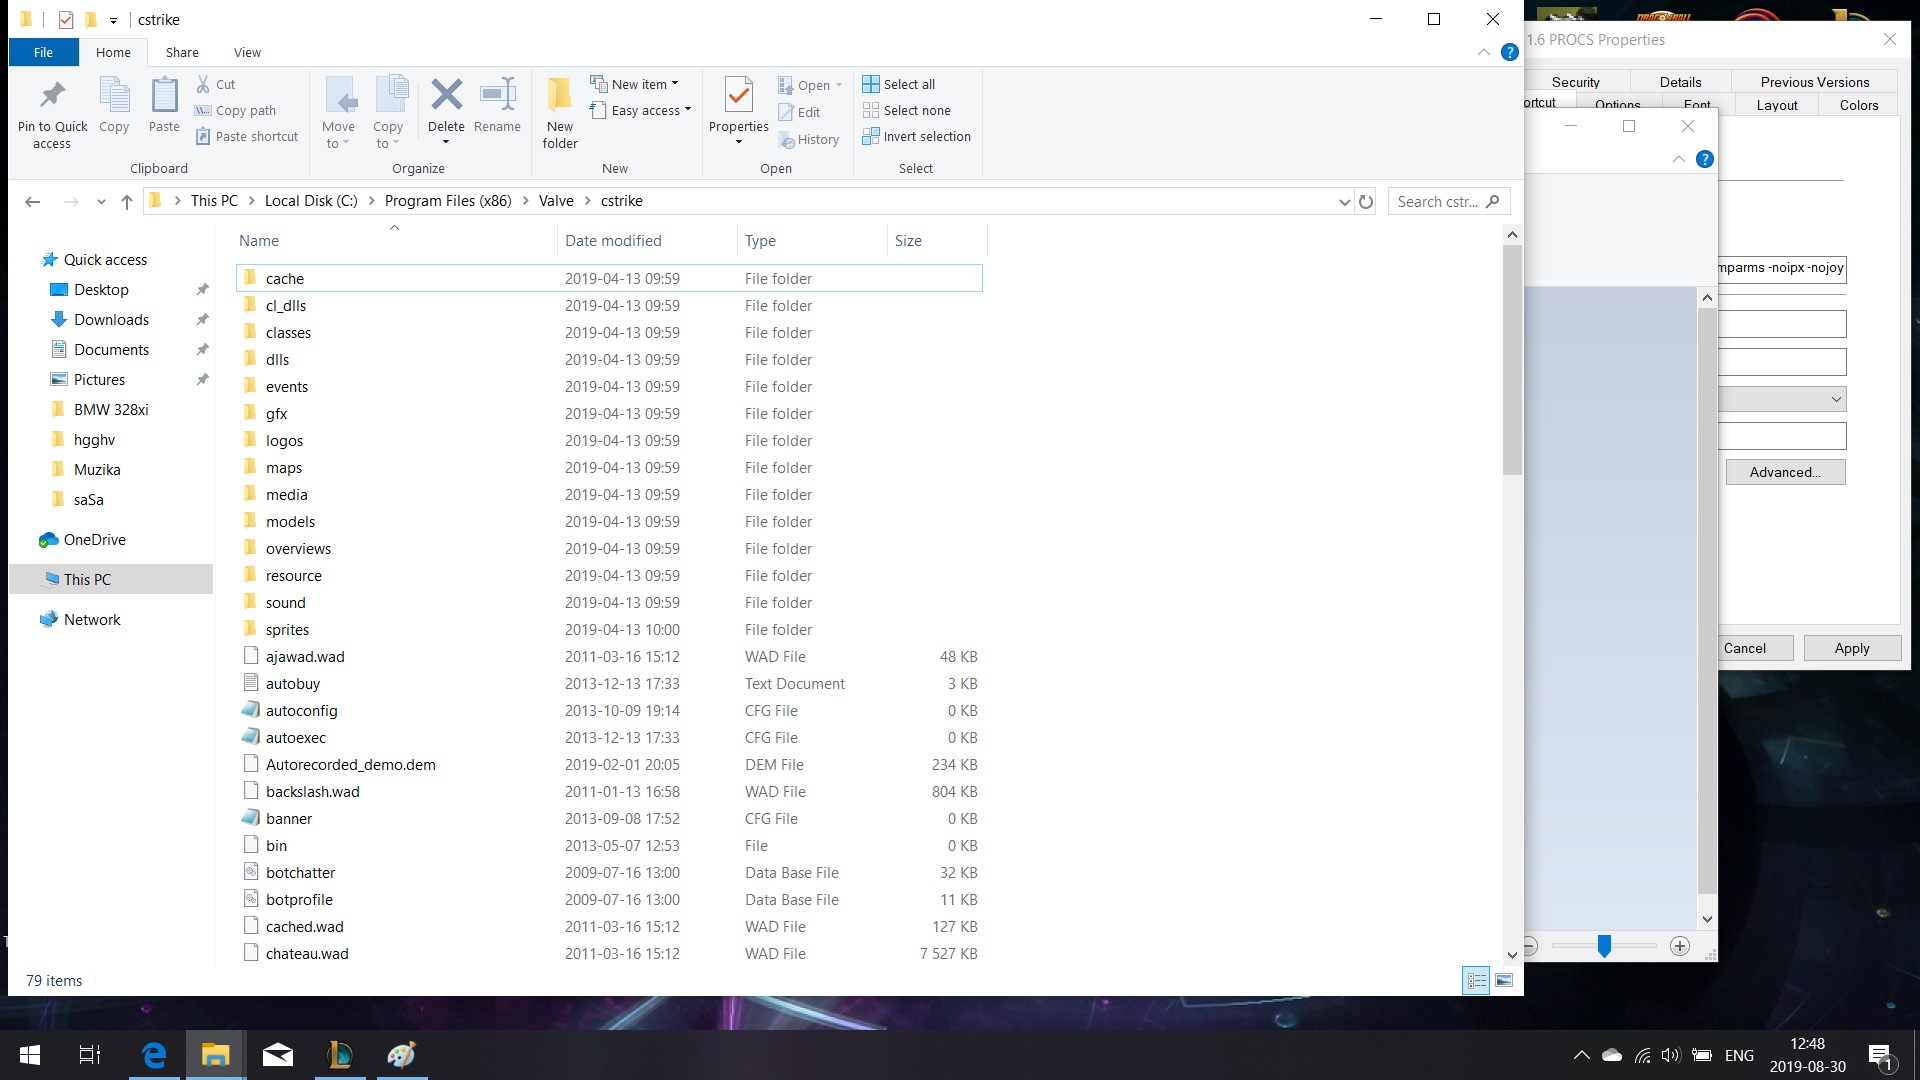Open Previous Versions tab in Properties
The height and width of the screenshot is (1080, 1920).
1815,82
